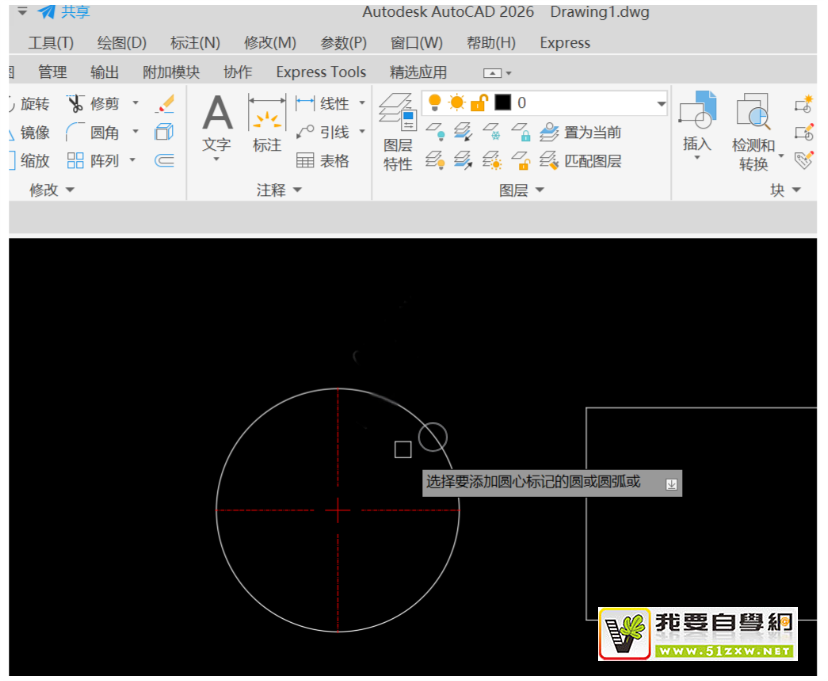The image size is (828, 681).
Task: Click the 插入 (Insert block) icon
Action: 697,121
